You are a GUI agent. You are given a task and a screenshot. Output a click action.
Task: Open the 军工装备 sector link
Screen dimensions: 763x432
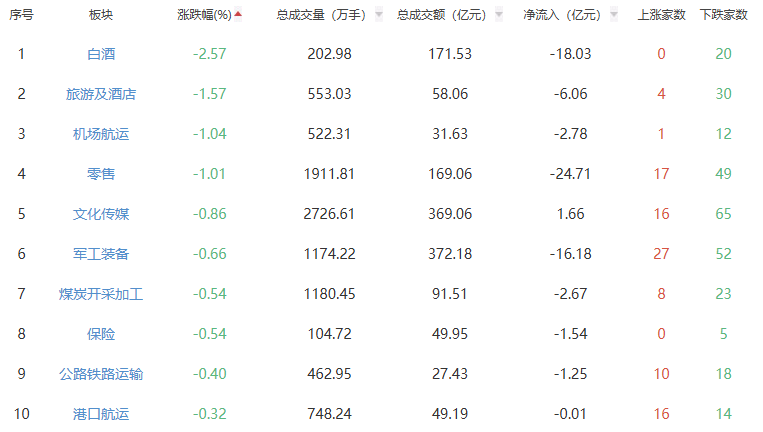pos(101,254)
